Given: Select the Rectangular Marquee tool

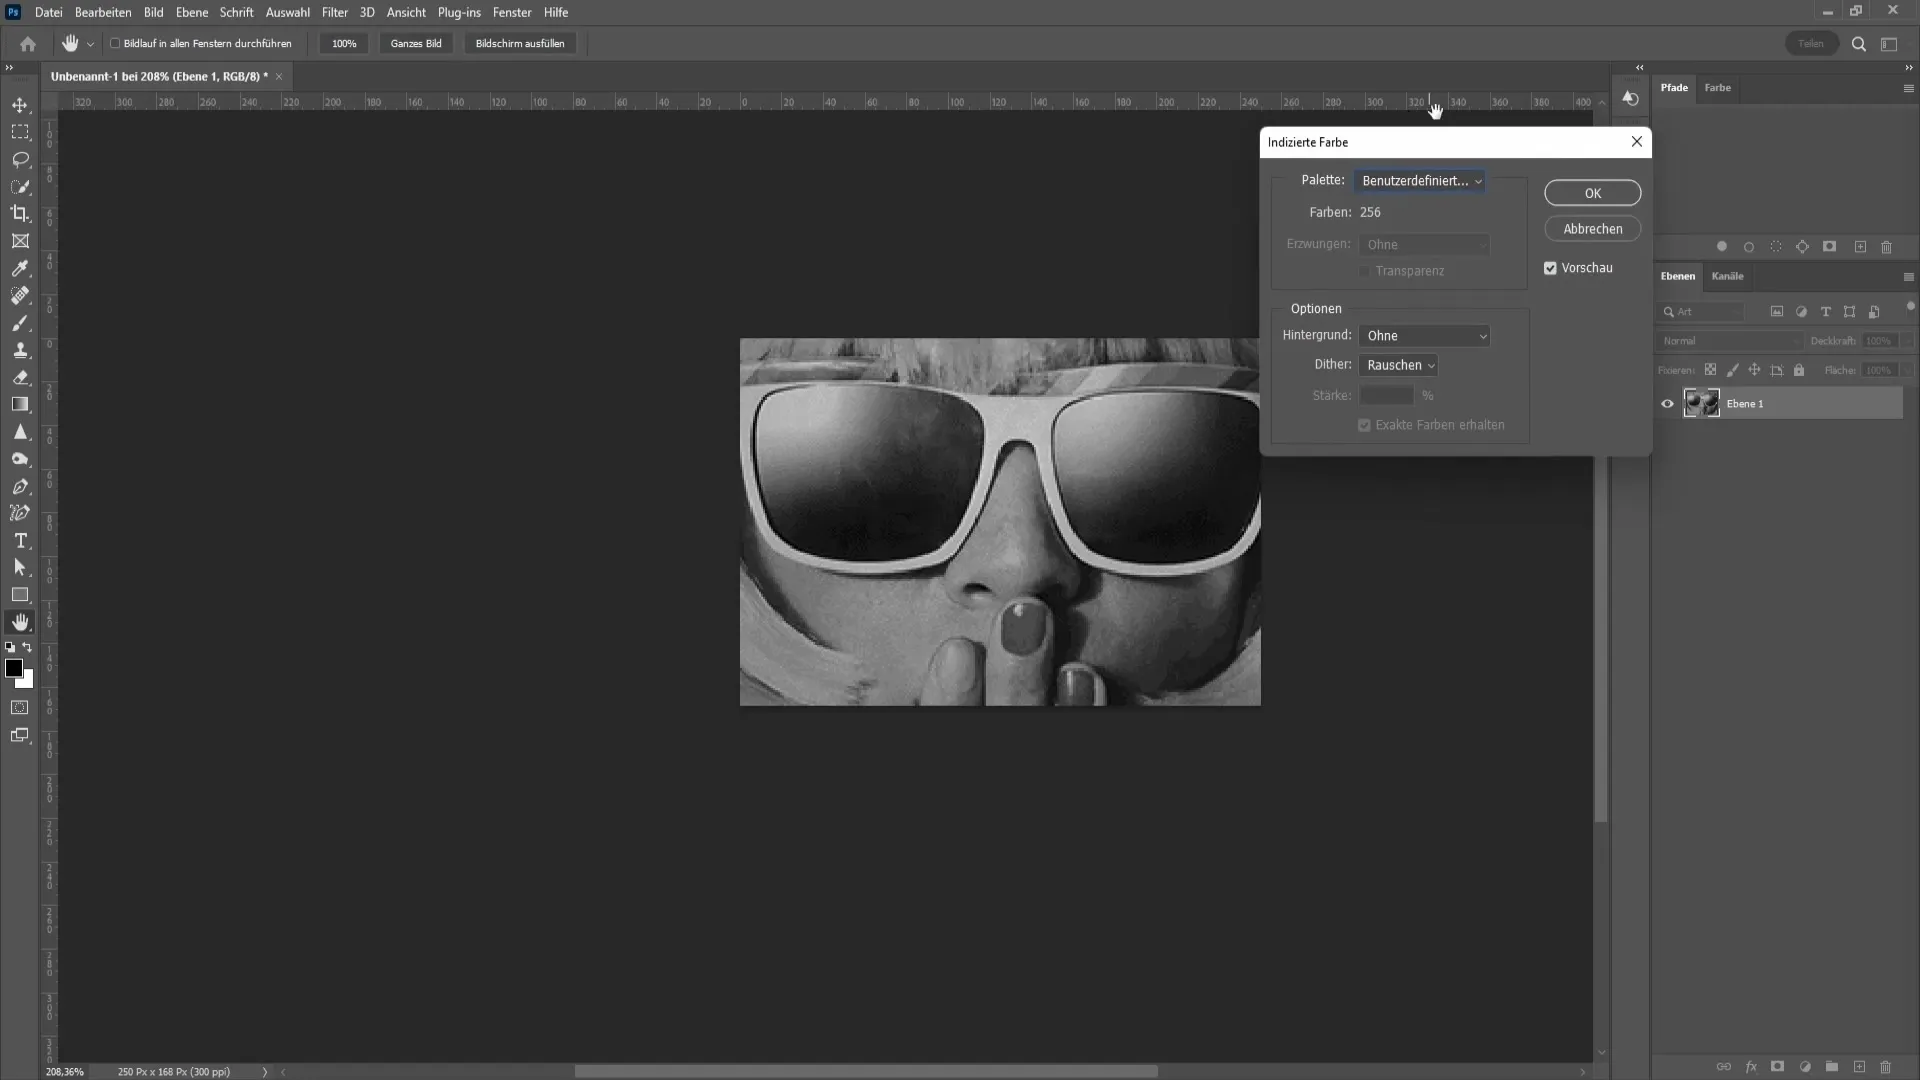Looking at the screenshot, I should coord(20,132).
